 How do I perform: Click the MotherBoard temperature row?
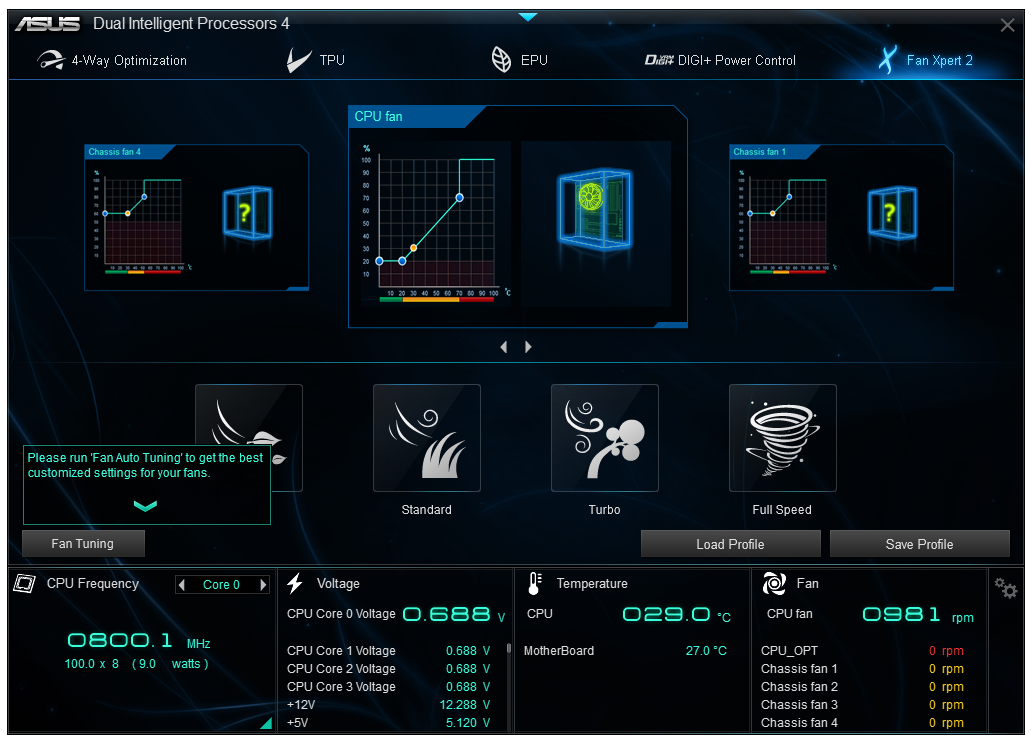click(625, 651)
